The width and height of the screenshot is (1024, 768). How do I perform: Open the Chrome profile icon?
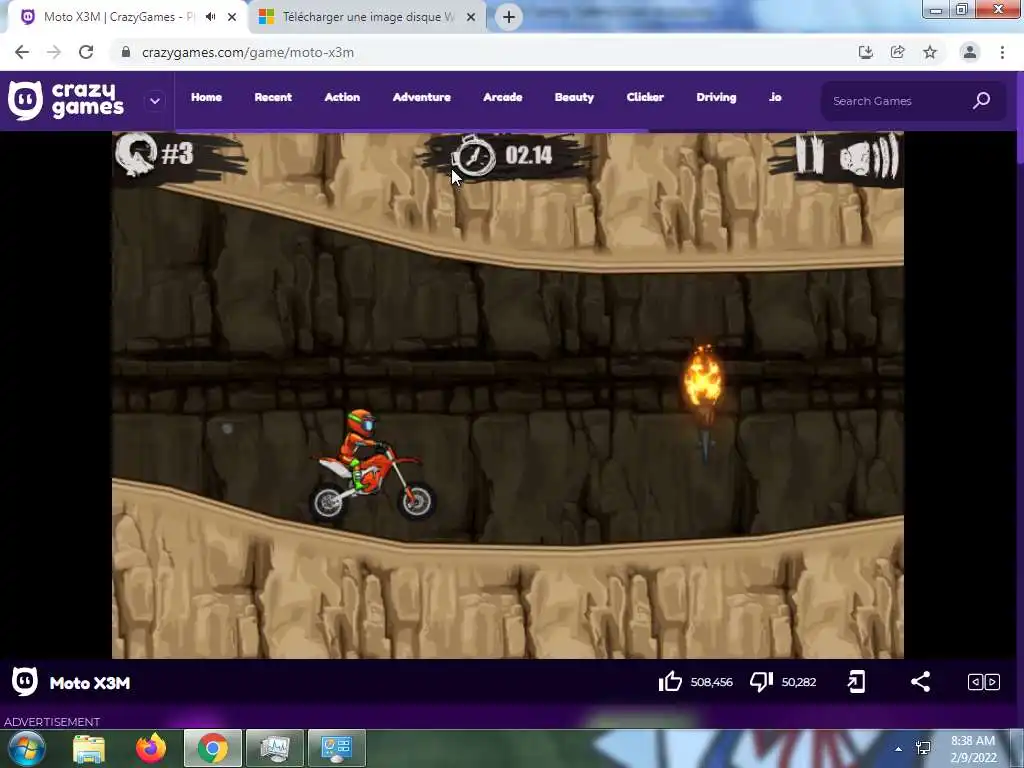[970, 52]
